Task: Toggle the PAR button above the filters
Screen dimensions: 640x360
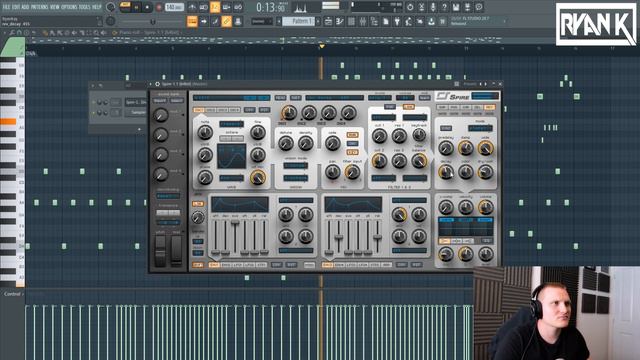Action: pyautogui.click(x=389, y=107)
